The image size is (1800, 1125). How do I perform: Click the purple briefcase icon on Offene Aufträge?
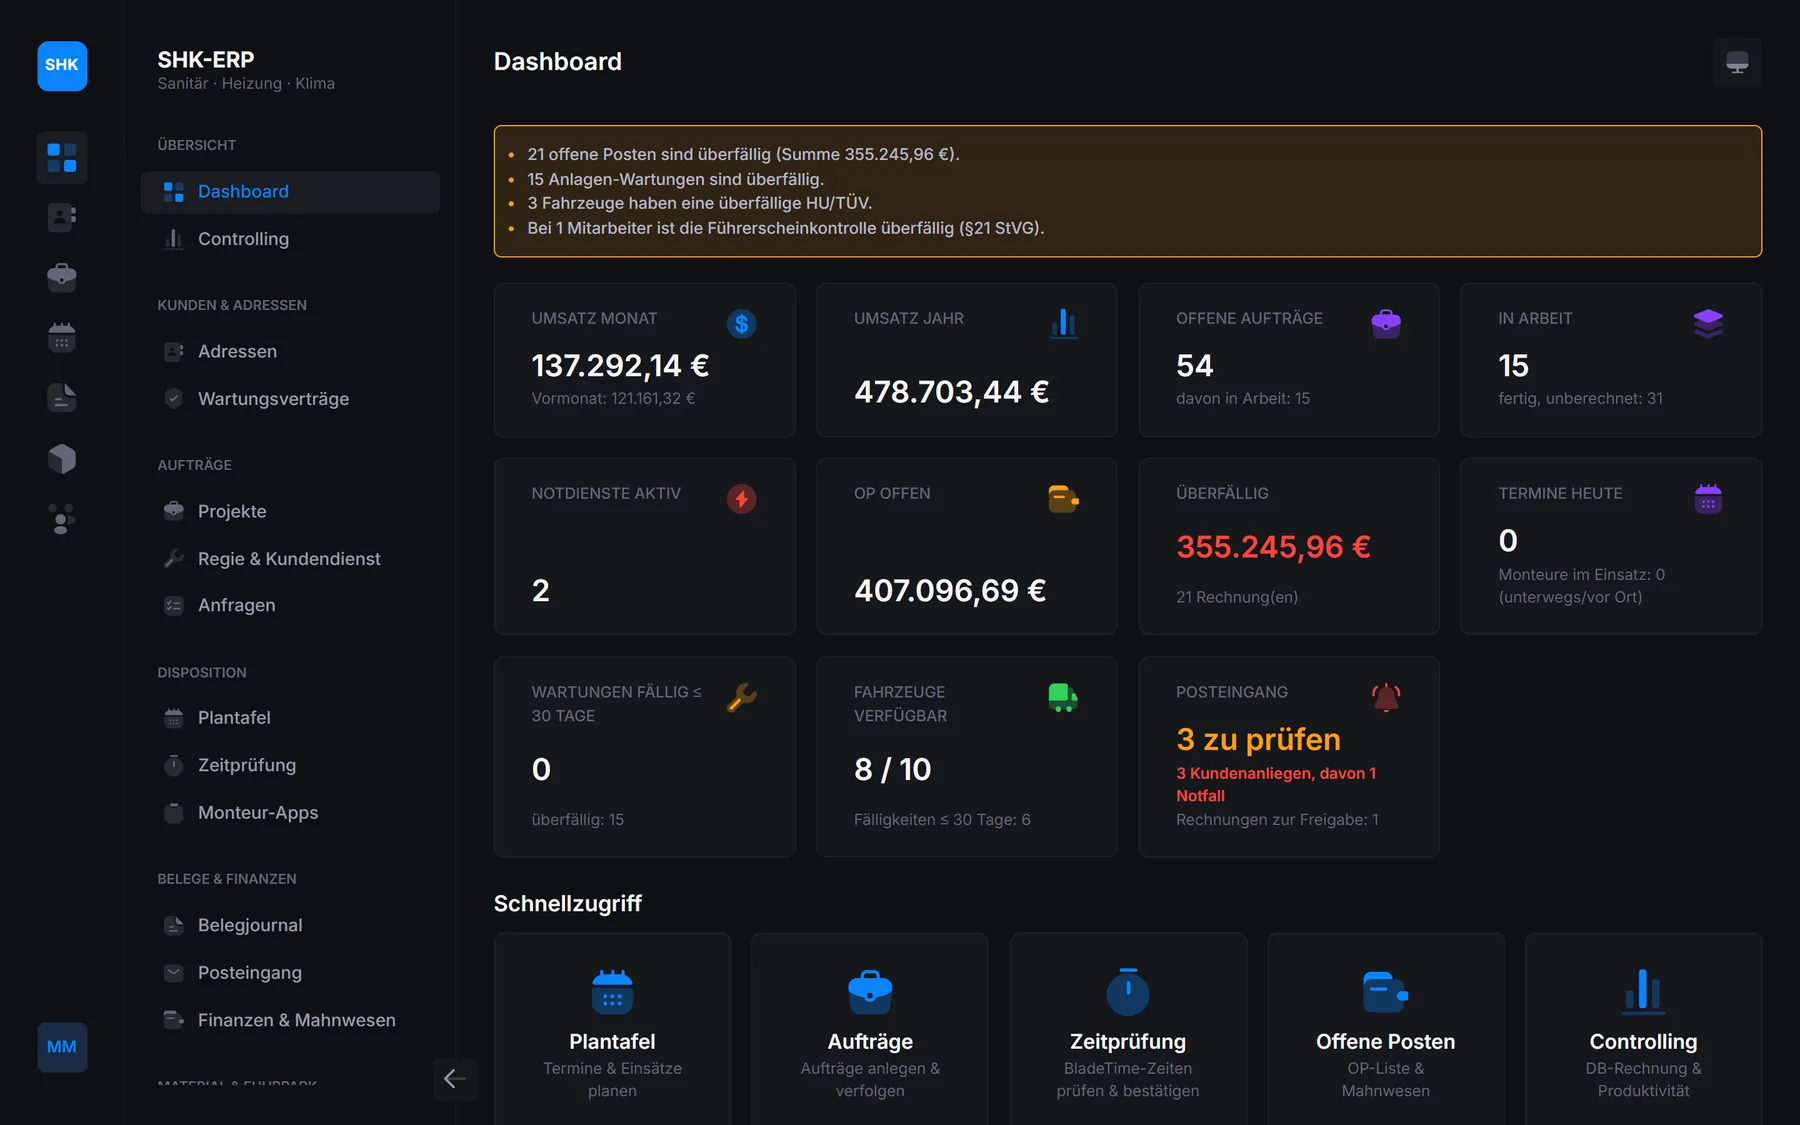1386,324
